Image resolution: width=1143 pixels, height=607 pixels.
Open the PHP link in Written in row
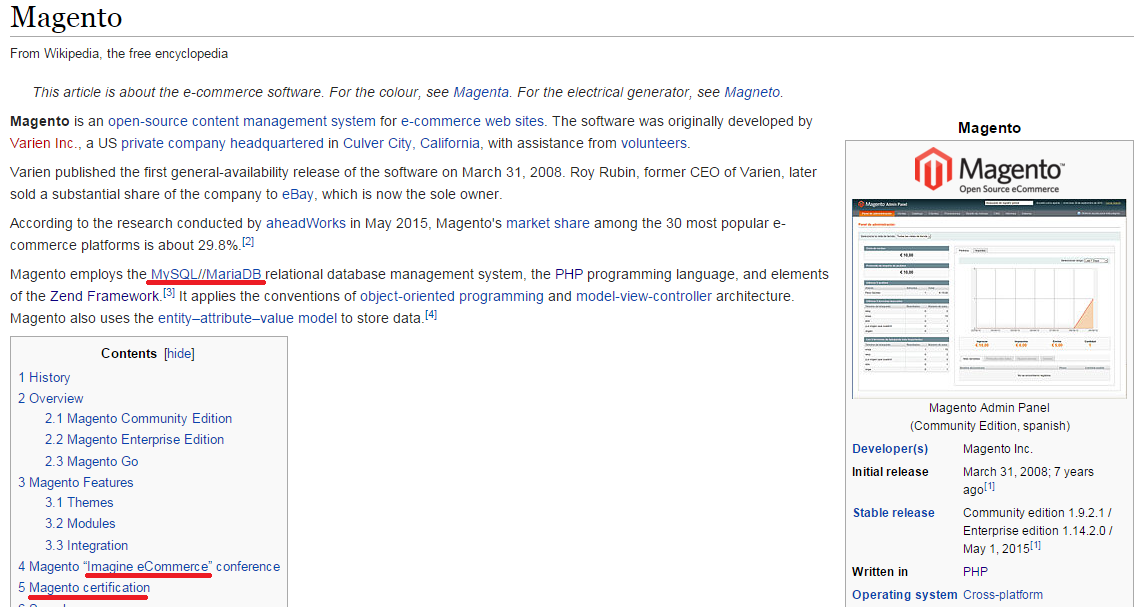975,572
